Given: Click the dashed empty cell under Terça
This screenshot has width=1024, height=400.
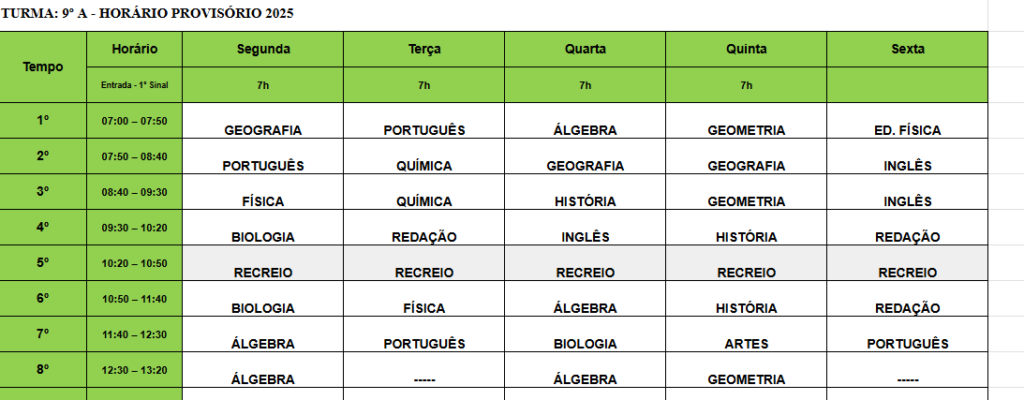Looking at the screenshot, I should (424, 370).
